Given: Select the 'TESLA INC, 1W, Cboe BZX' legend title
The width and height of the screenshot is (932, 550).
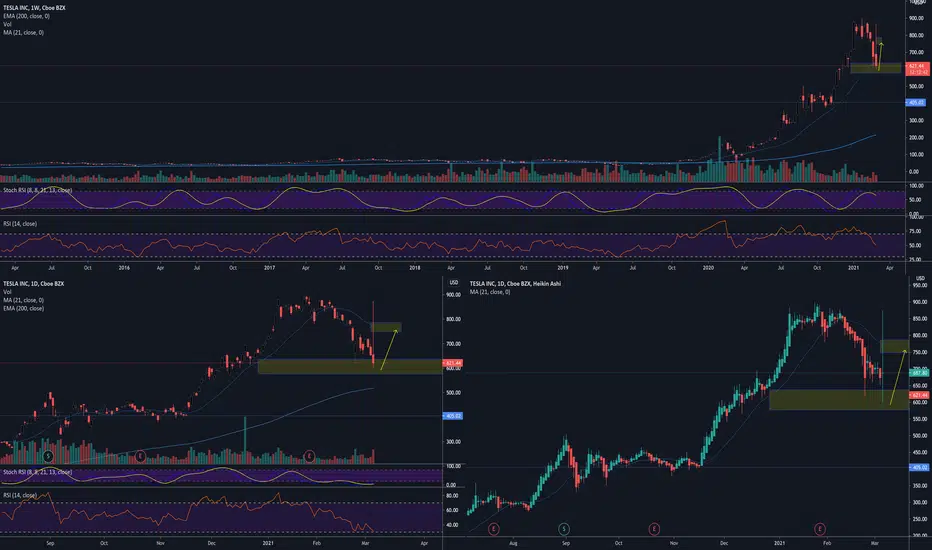Looking at the screenshot, I should point(34,8).
